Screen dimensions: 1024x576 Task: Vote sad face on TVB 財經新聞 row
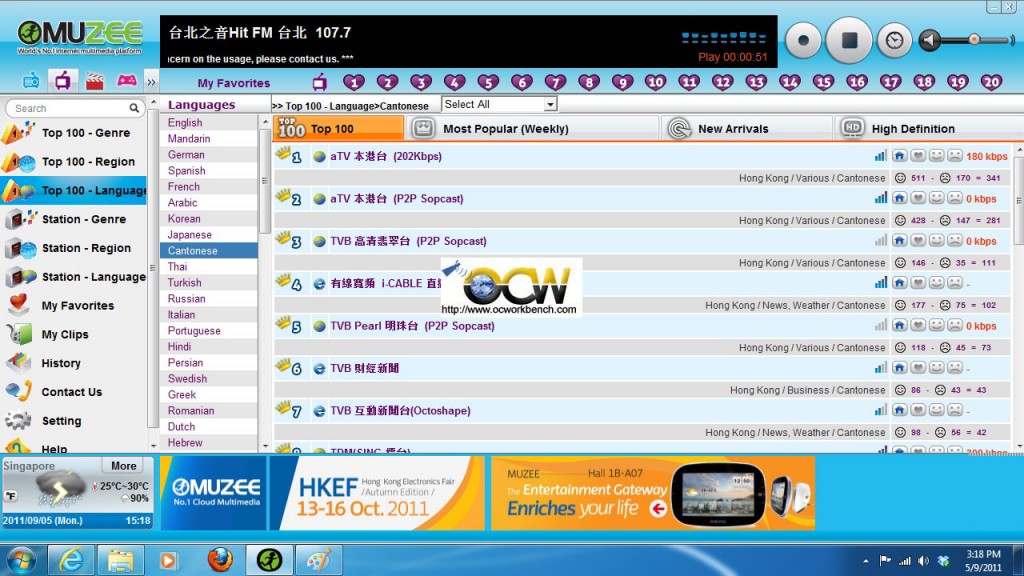click(954, 368)
